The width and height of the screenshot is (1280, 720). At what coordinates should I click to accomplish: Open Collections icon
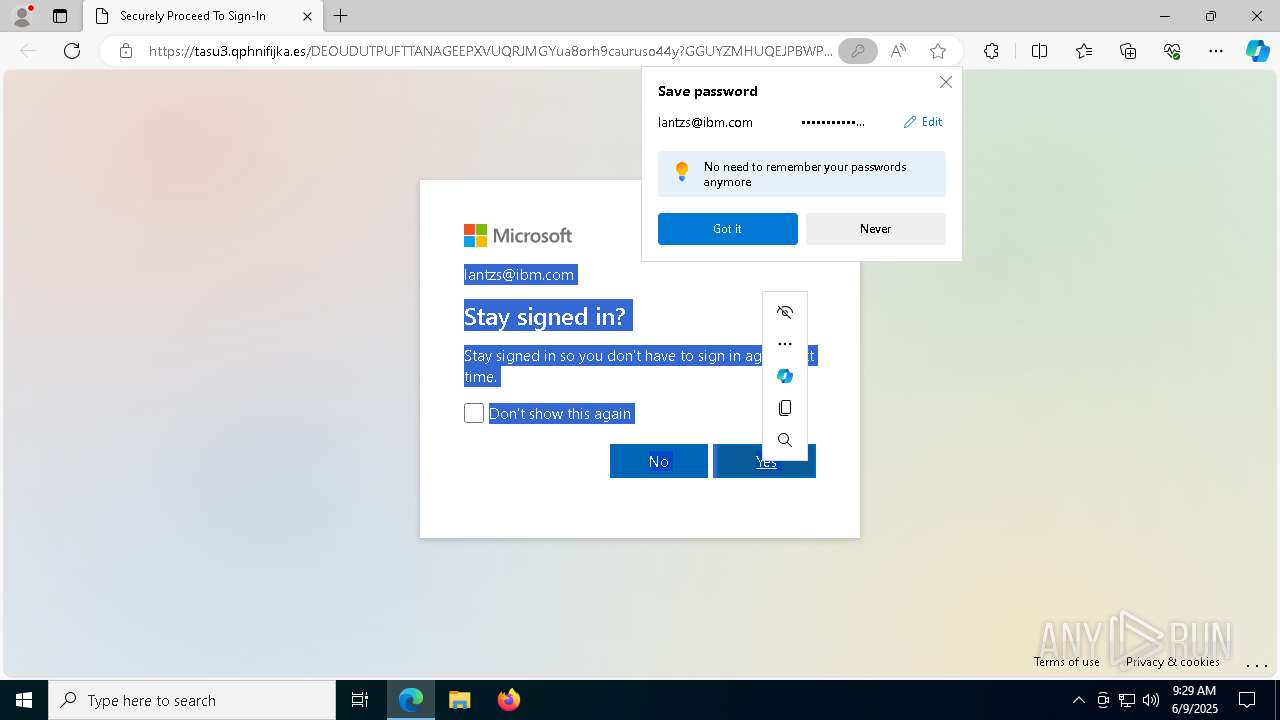tap(1128, 51)
